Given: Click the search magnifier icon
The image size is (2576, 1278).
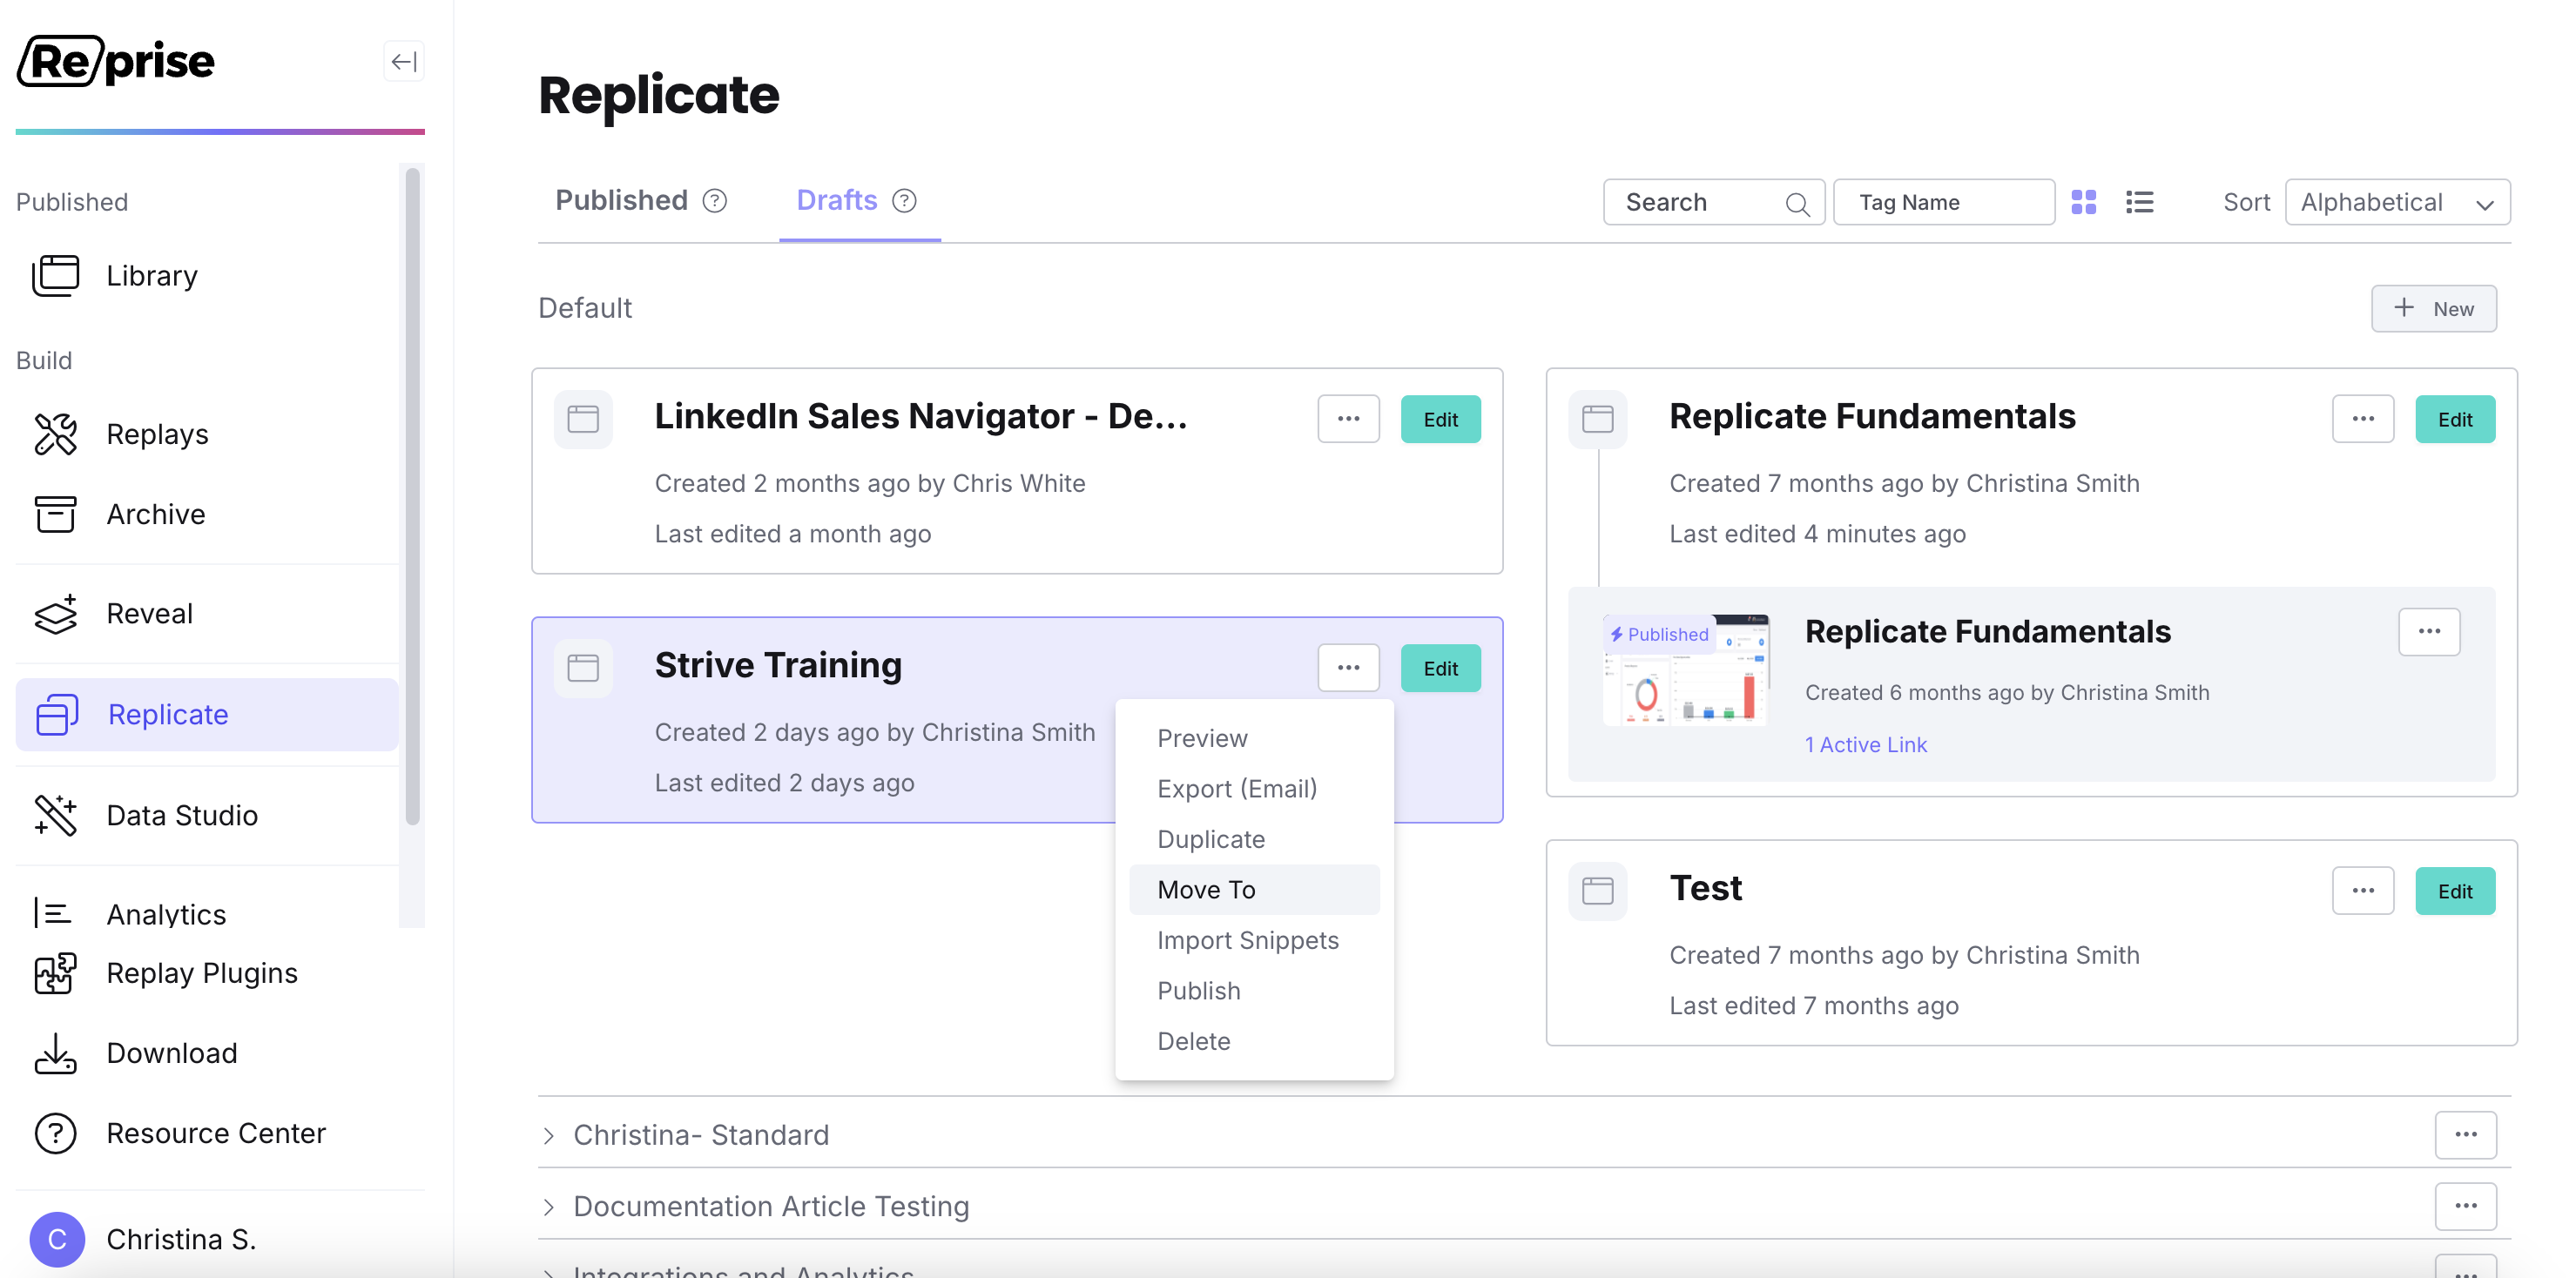Looking at the screenshot, I should click(x=1797, y=203).
